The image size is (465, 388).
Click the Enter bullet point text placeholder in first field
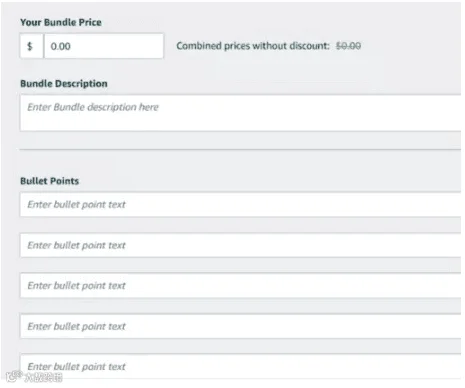point(77,205)
